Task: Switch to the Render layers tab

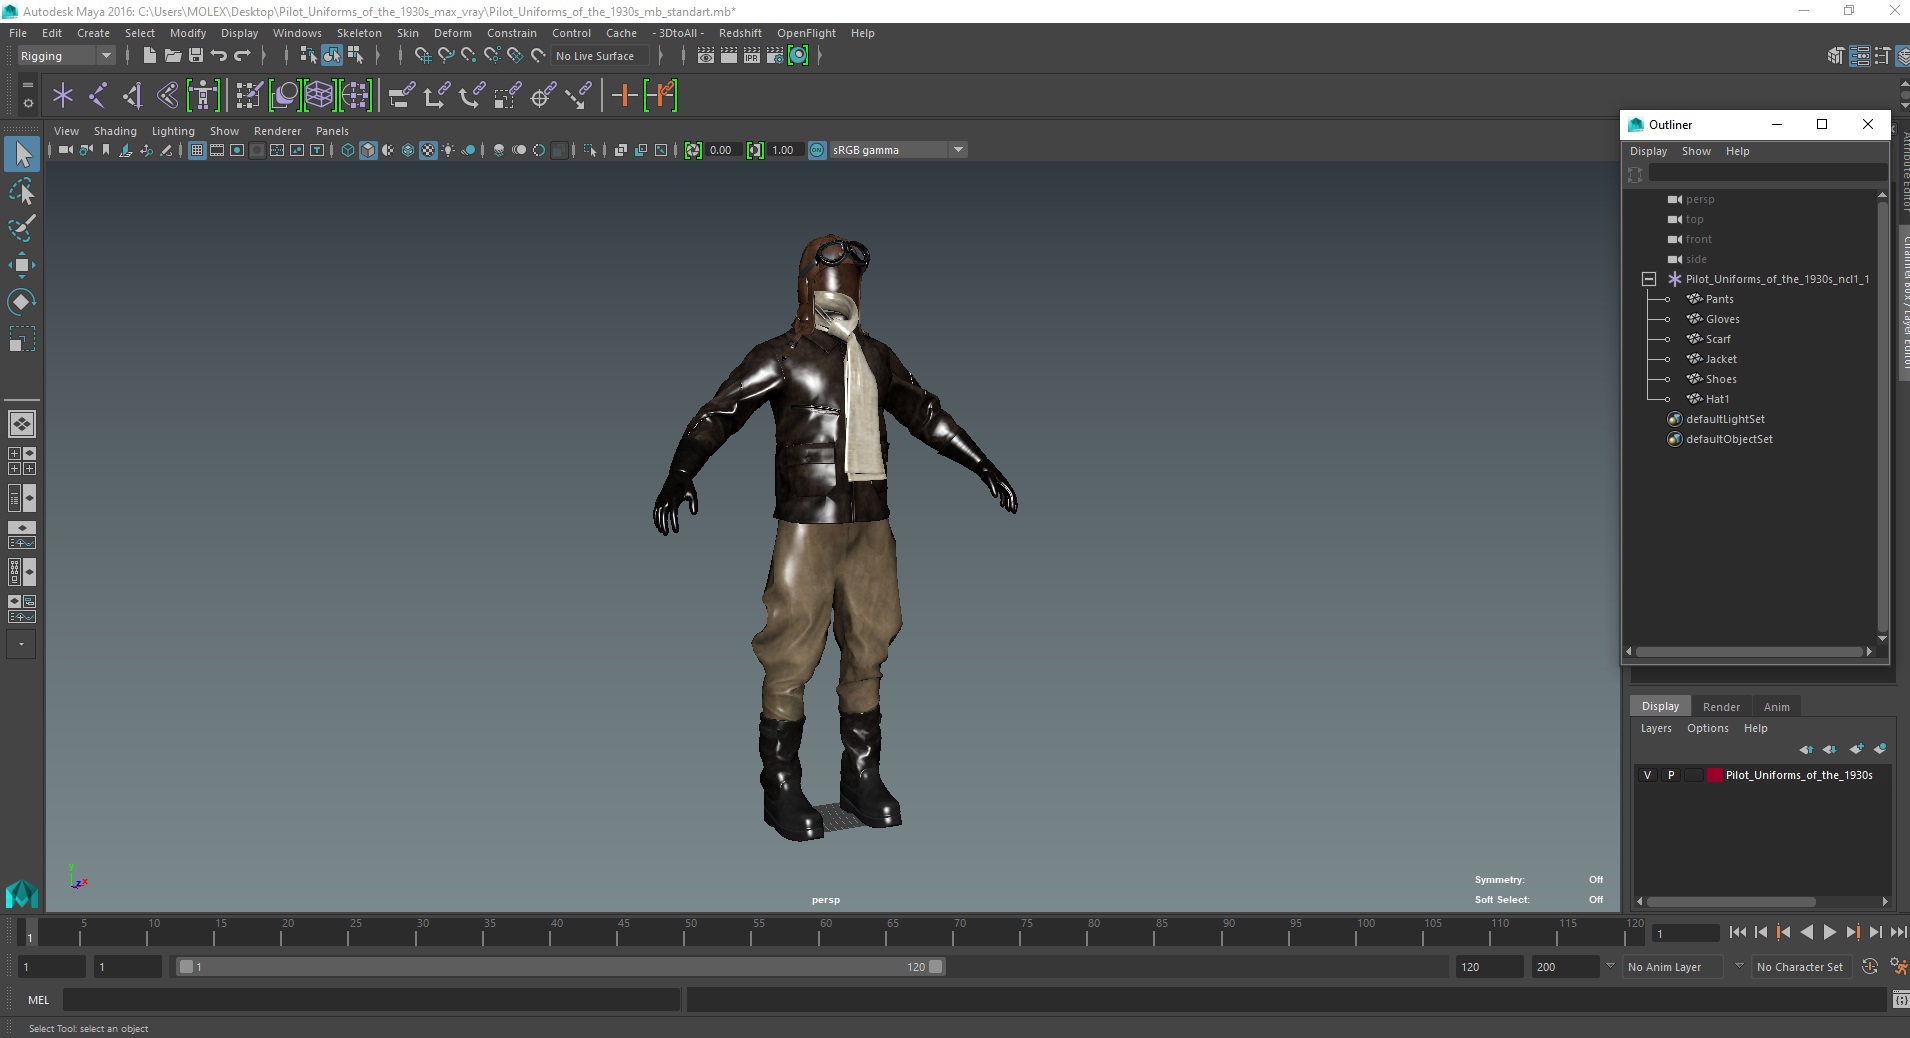Action: [1721, 706]
